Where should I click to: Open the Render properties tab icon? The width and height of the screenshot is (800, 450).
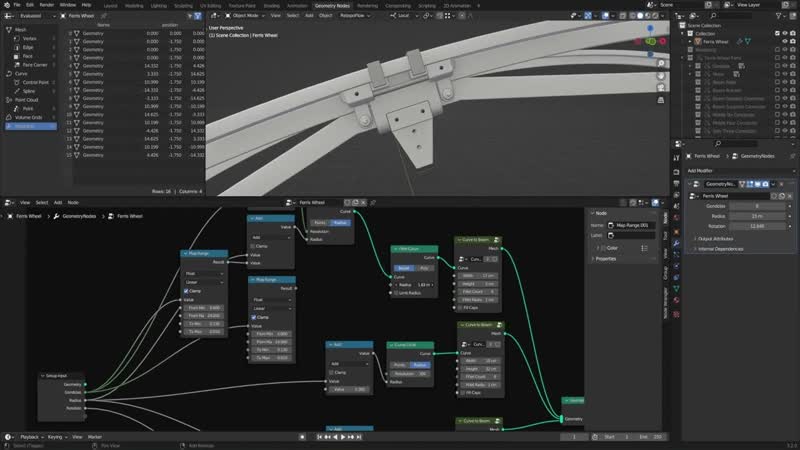click(677, 172)
